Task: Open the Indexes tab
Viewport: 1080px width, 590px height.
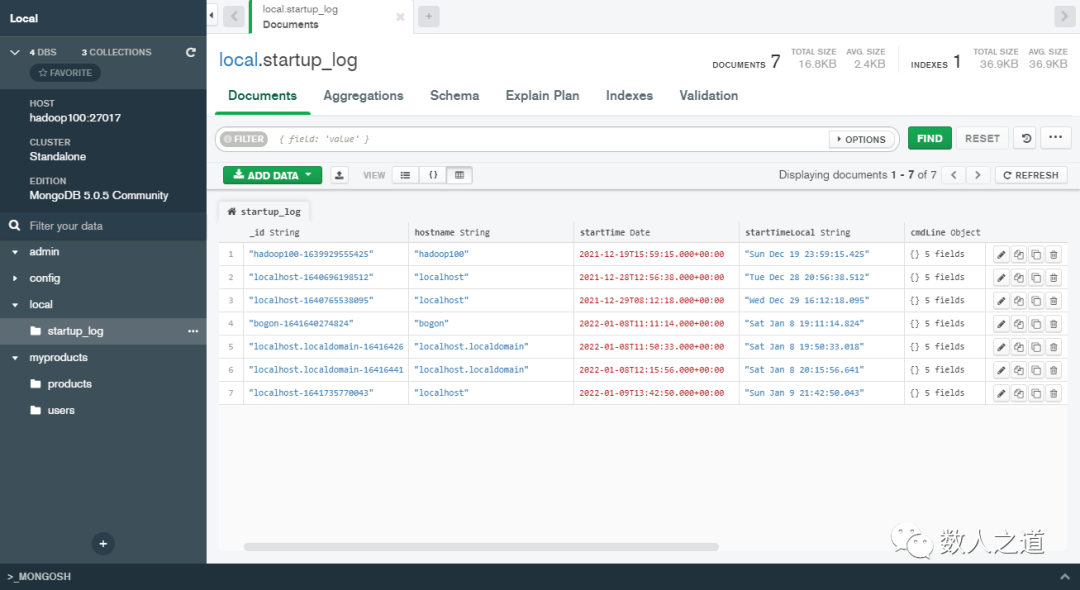Action: pos(629,95)
